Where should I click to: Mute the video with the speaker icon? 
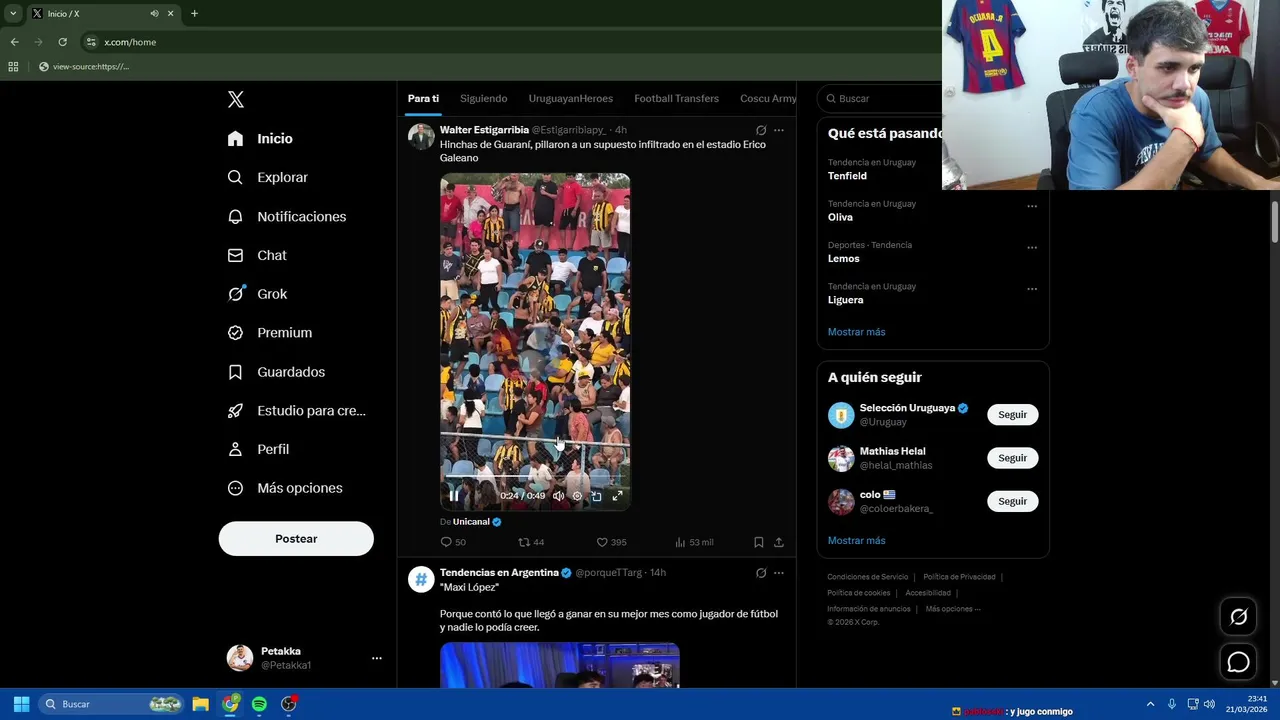pos(558,496)
